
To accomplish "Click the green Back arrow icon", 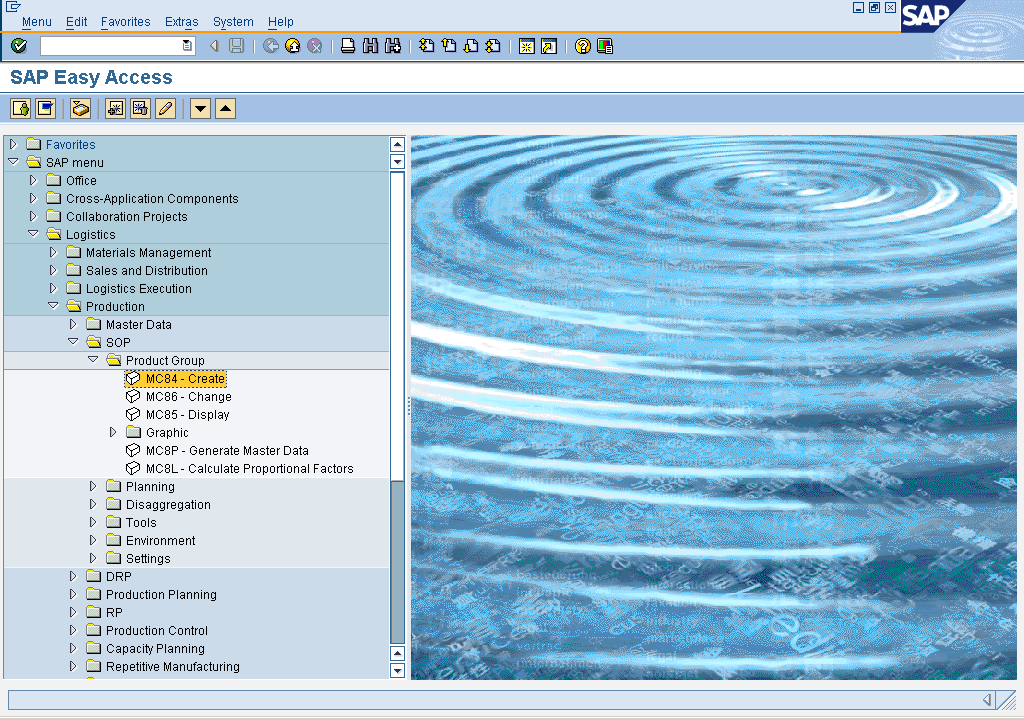I will [x=270, y=46].
